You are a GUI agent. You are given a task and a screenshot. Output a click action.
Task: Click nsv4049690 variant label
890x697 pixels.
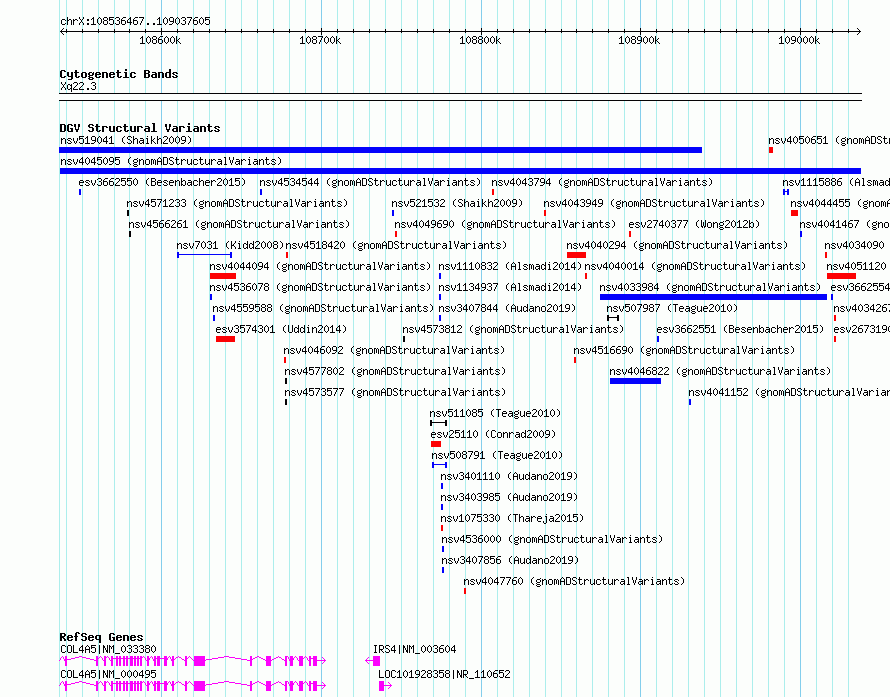tap(505, 224)
